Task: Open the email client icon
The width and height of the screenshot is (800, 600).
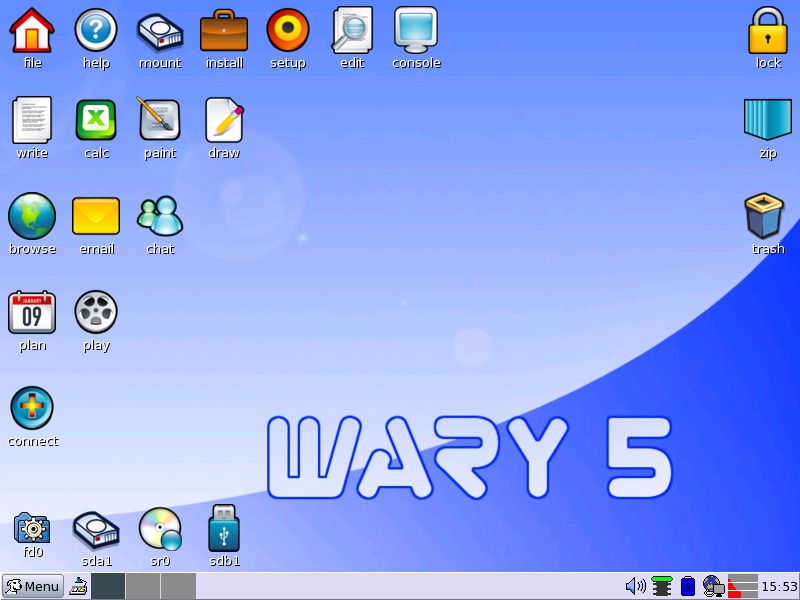Action: [x=96, y=216]
